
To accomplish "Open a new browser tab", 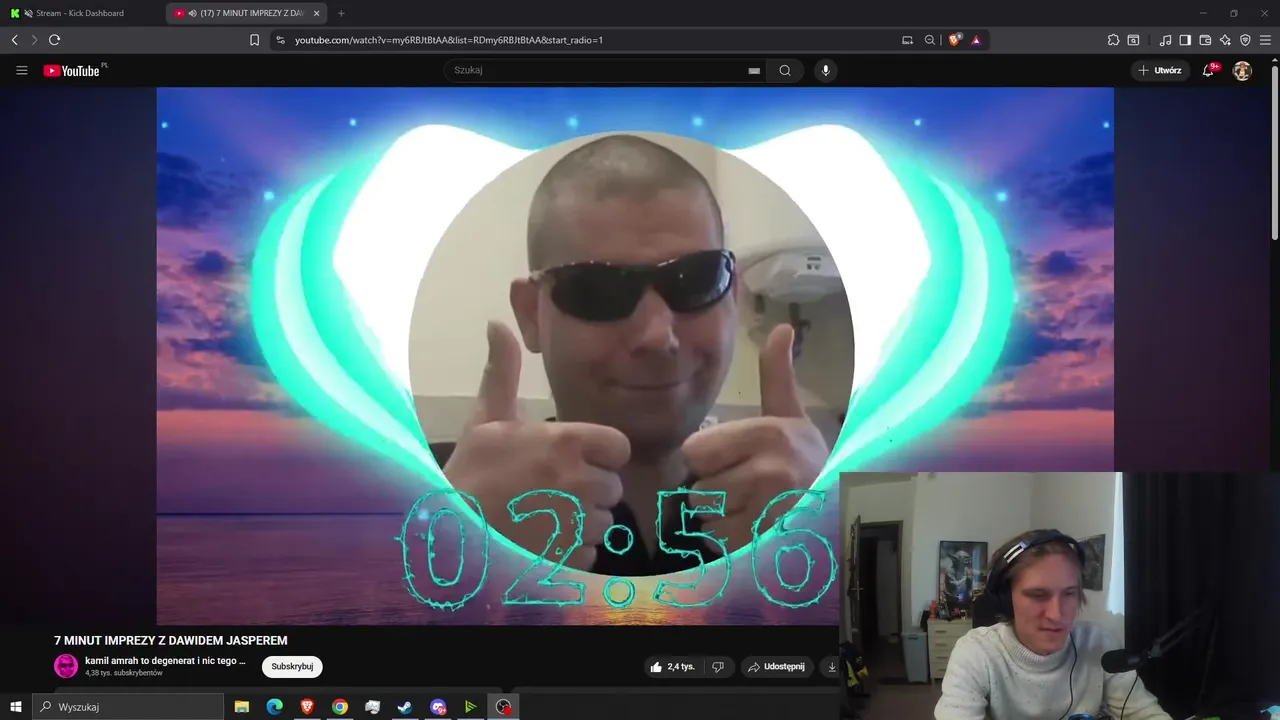I will [341, 13].
